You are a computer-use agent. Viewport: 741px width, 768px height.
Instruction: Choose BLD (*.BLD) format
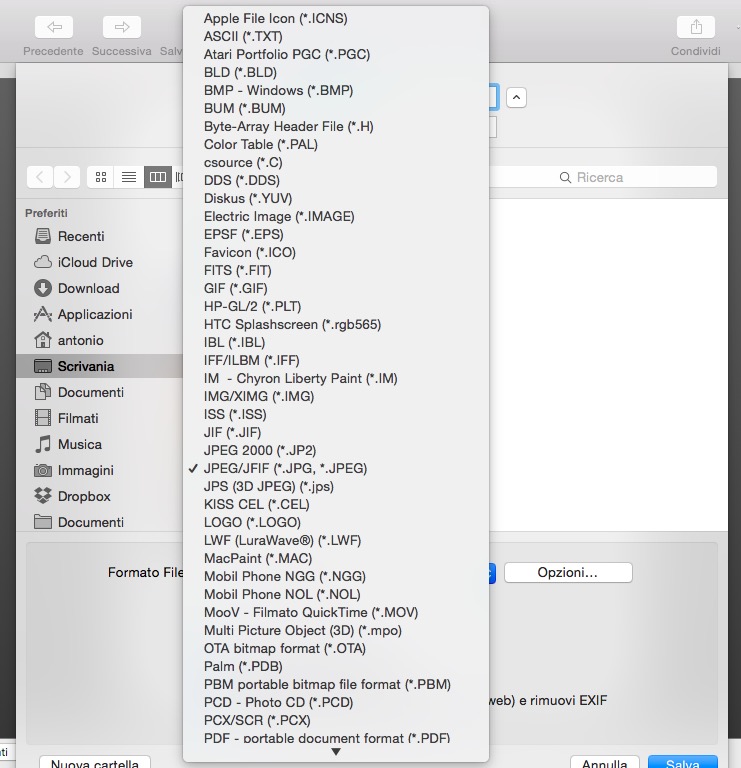336,72
